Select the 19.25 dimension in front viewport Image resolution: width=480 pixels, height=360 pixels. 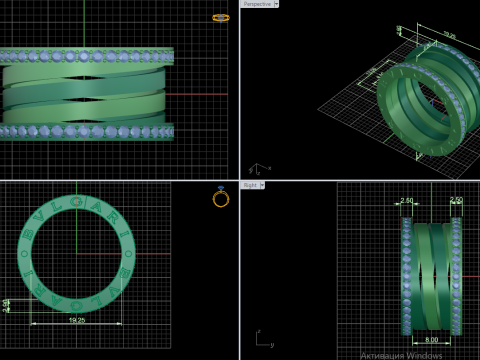77,320
